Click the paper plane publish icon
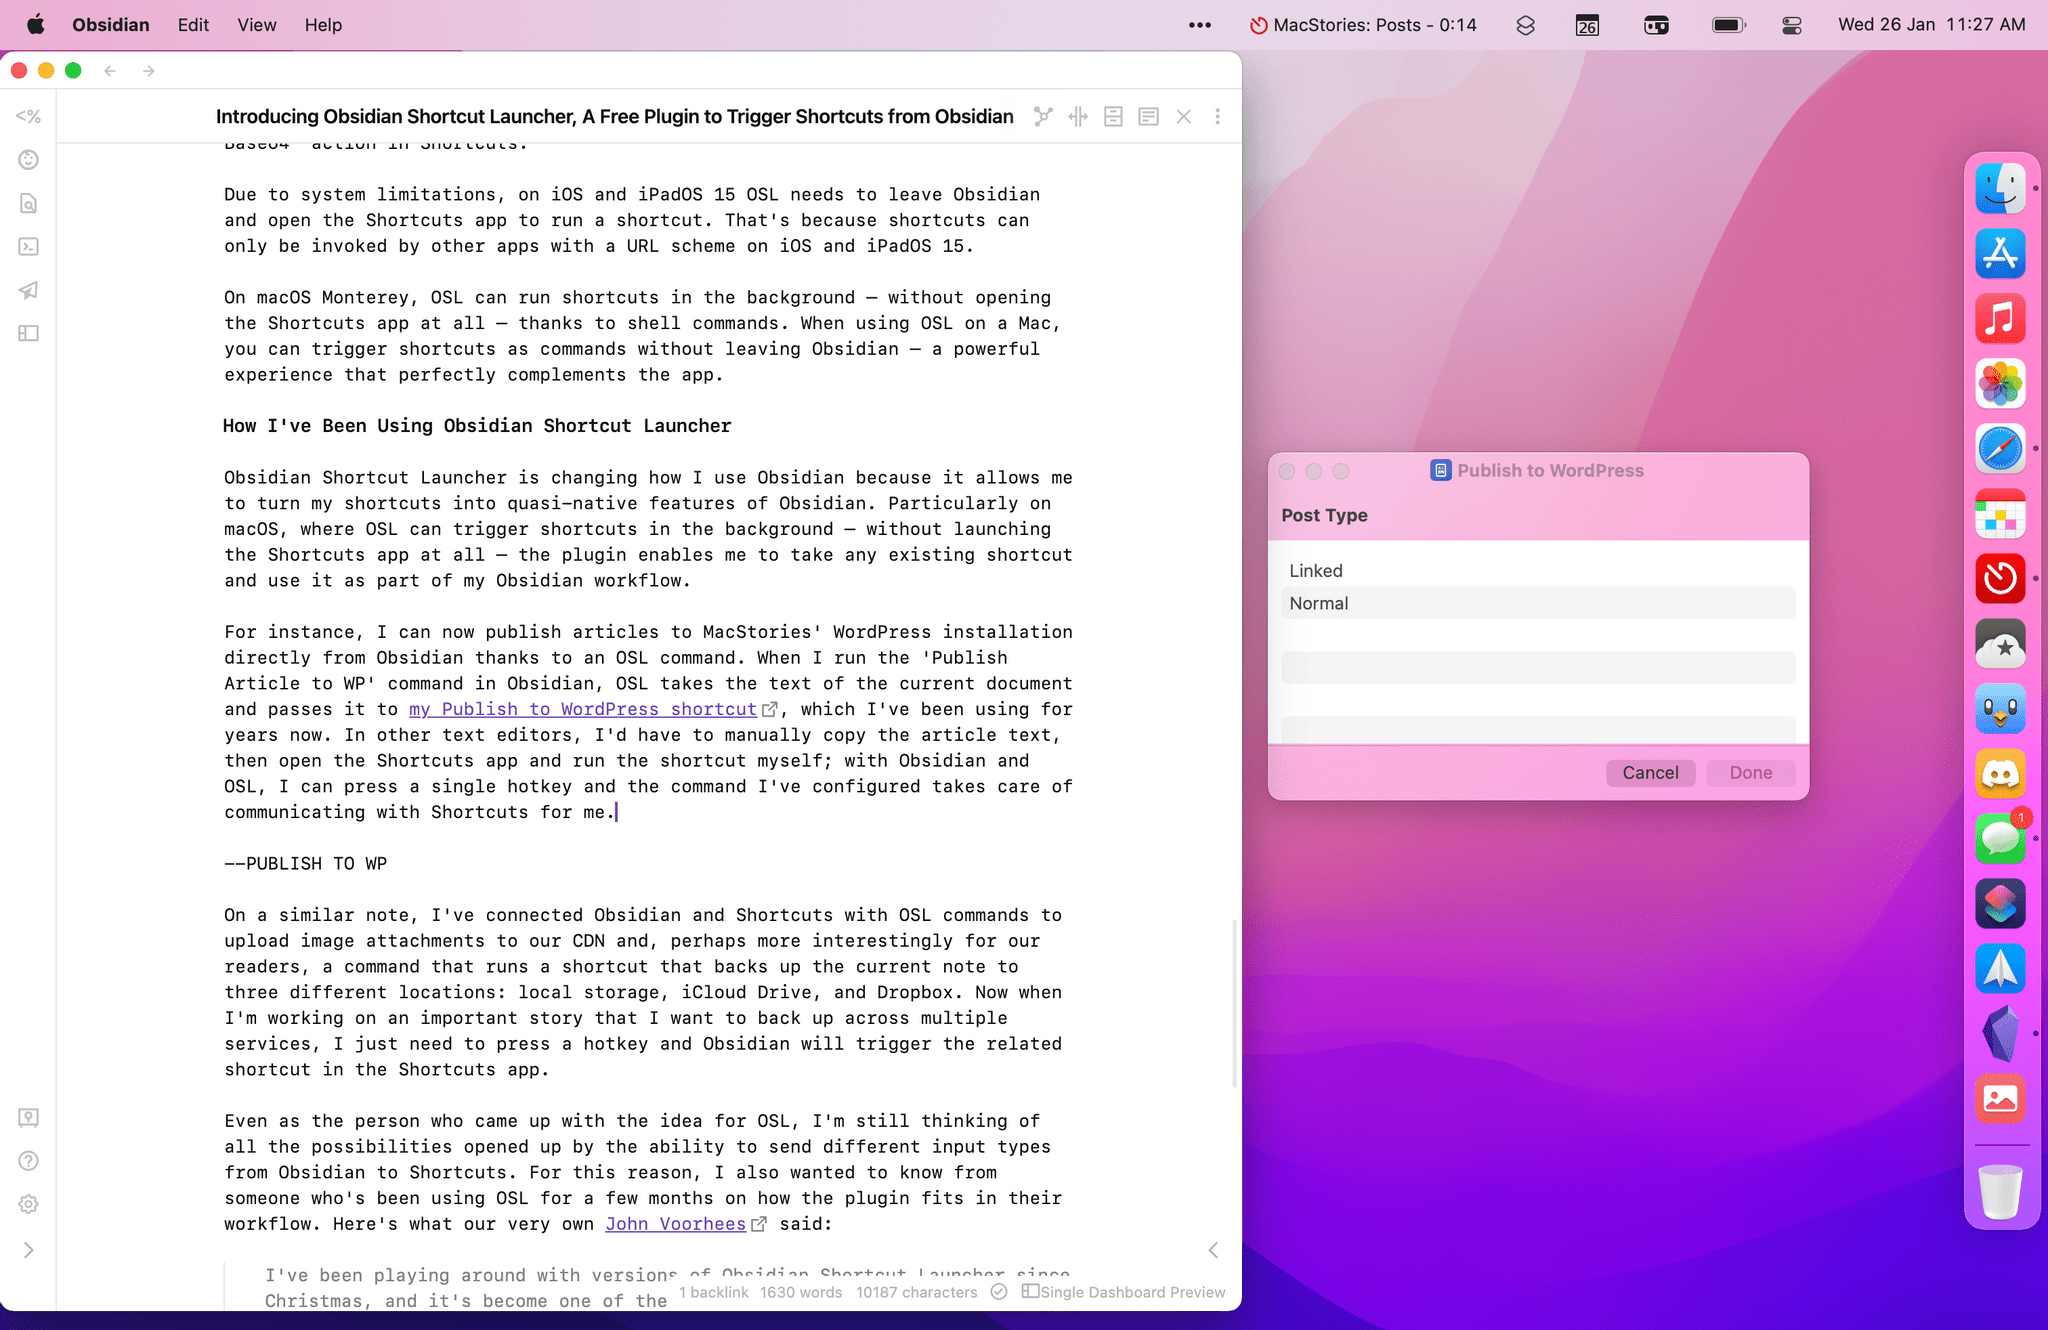The image size is (2048, 1330). (28, 290)
